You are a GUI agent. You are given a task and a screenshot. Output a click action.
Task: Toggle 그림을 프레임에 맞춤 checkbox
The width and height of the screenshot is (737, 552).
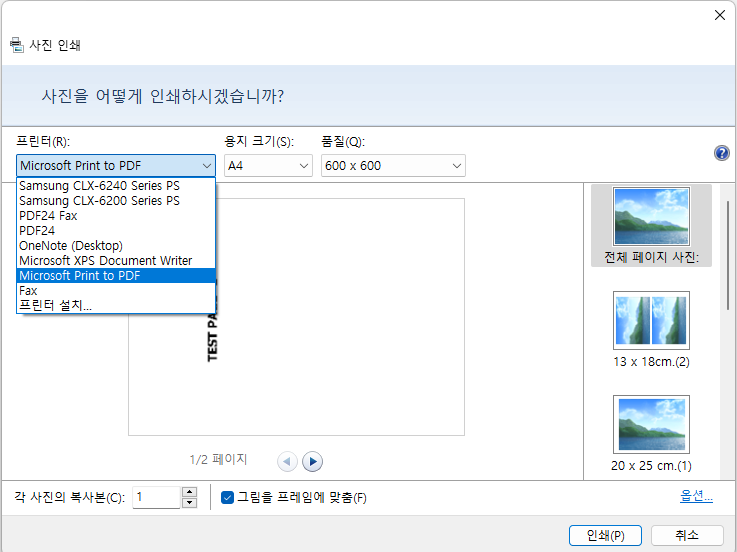click(x=227, y=497)
